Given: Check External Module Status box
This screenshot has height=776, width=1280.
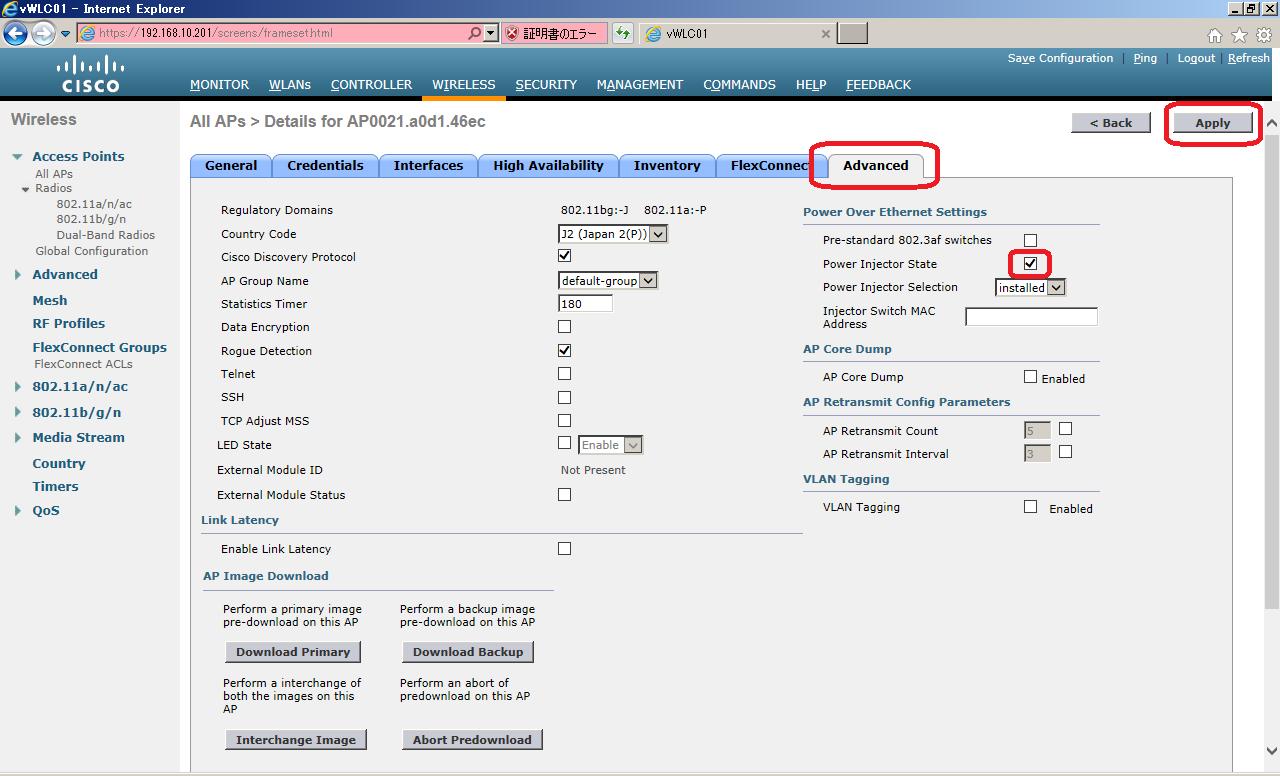Looking at the screenshot, I should point(564,494).
